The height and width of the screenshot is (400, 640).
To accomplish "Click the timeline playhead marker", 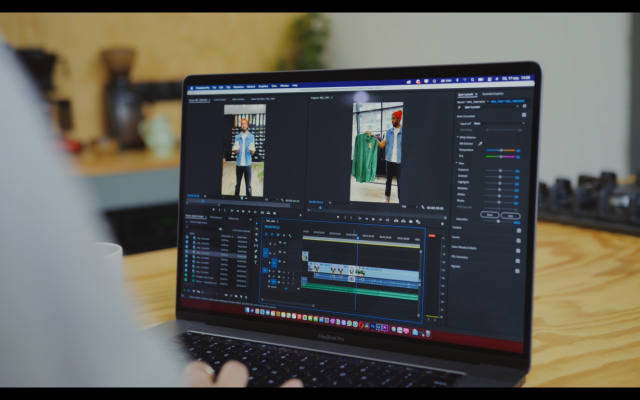I will [x=357, y=237].
